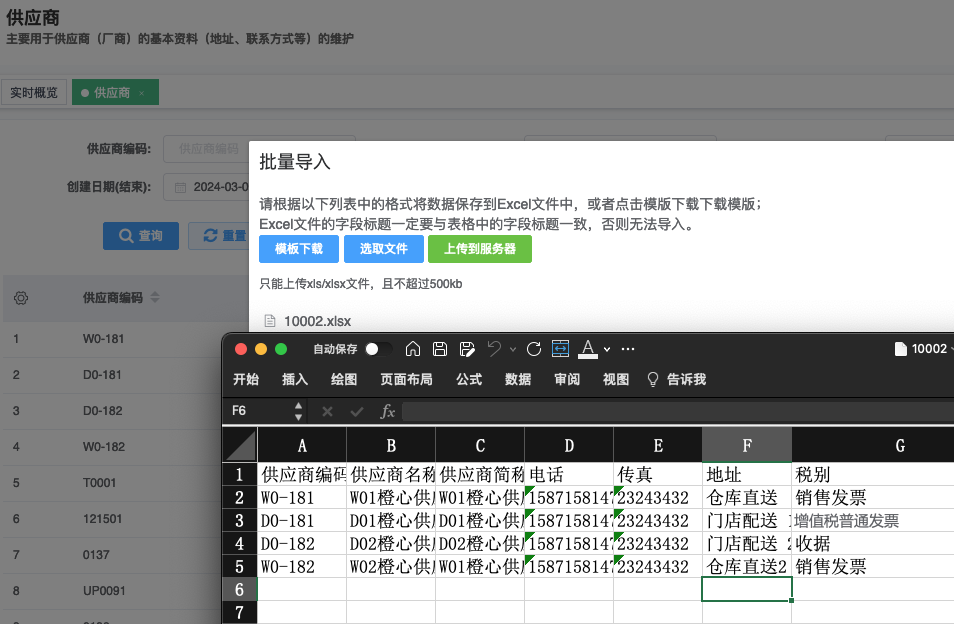The height and width of the screenshot is (624, 954).
Task: Click the 供应商编码 input field
Action: [206, 148]
